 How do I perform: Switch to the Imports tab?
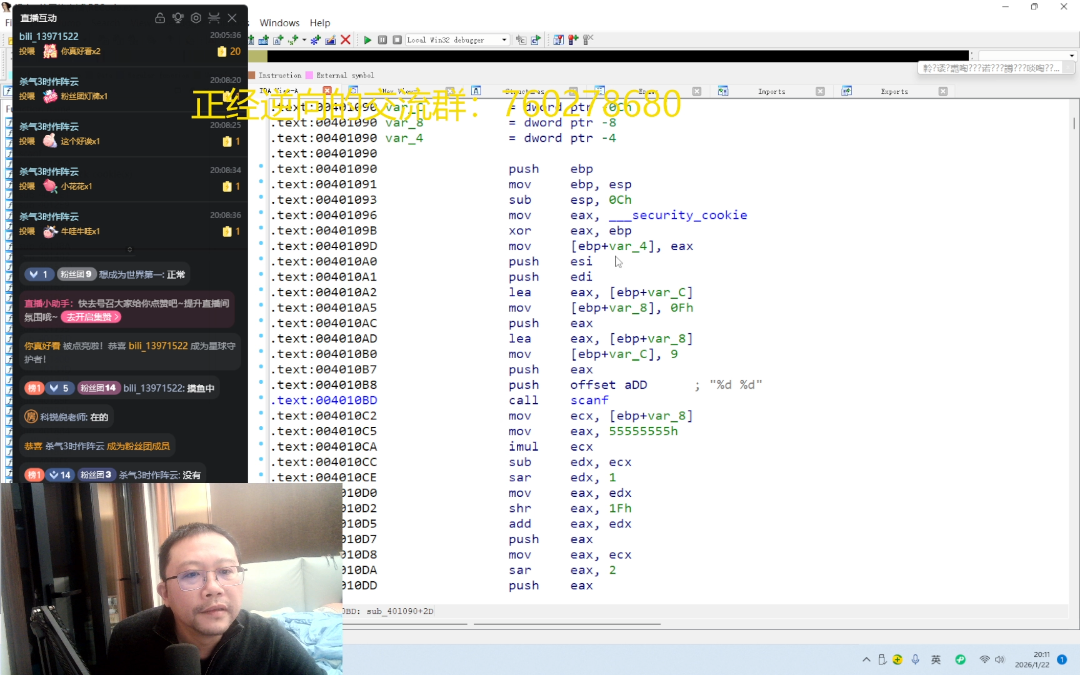click(x=771, y=91)
